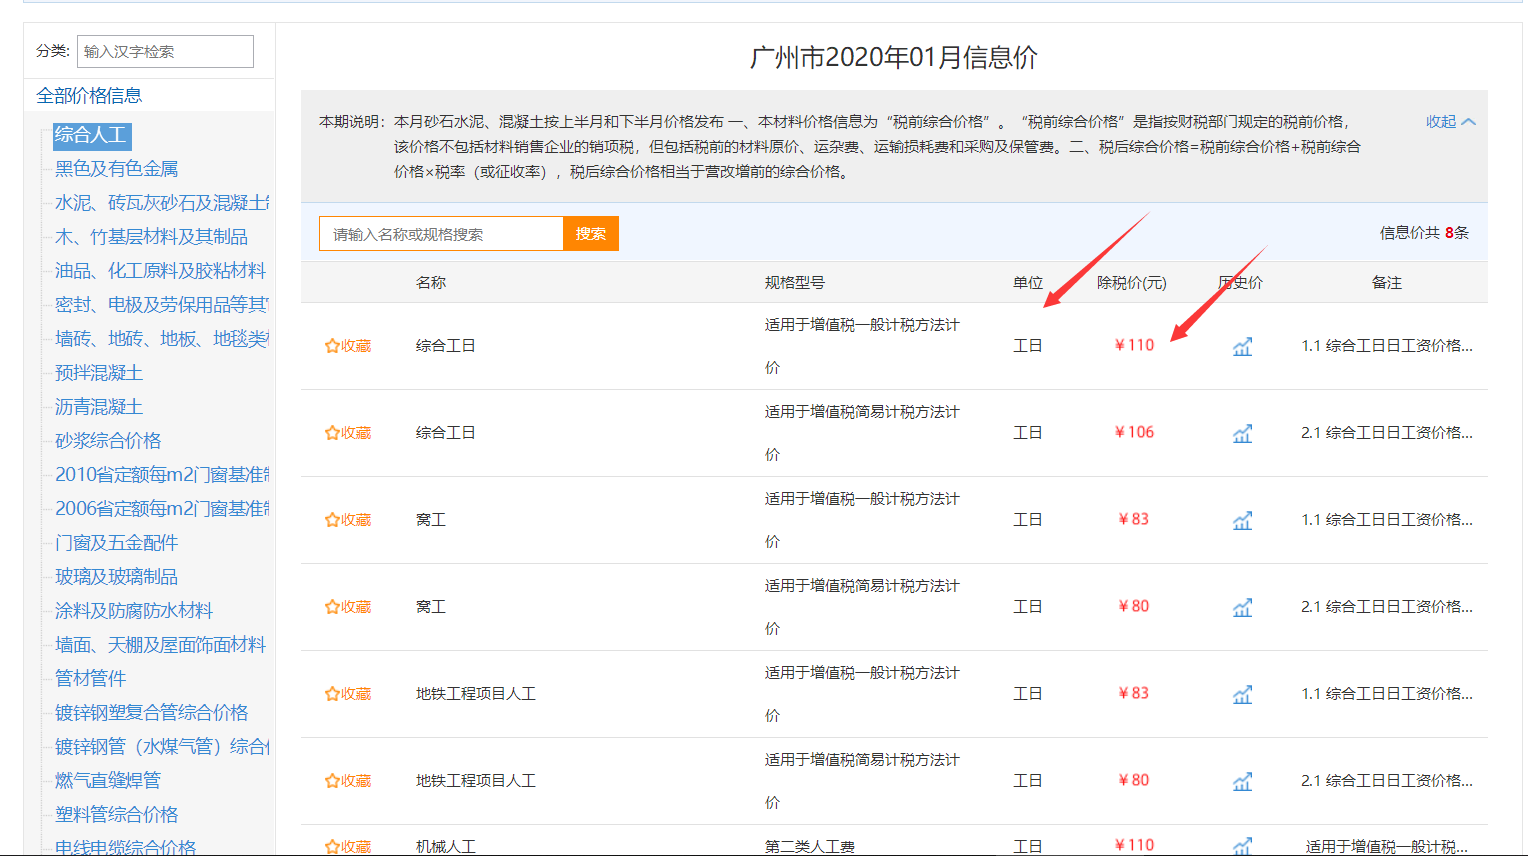The image size is (1528, 856).
Task: Open history price chart for ¥83 窝工 row
Action: click(1242, 521)
